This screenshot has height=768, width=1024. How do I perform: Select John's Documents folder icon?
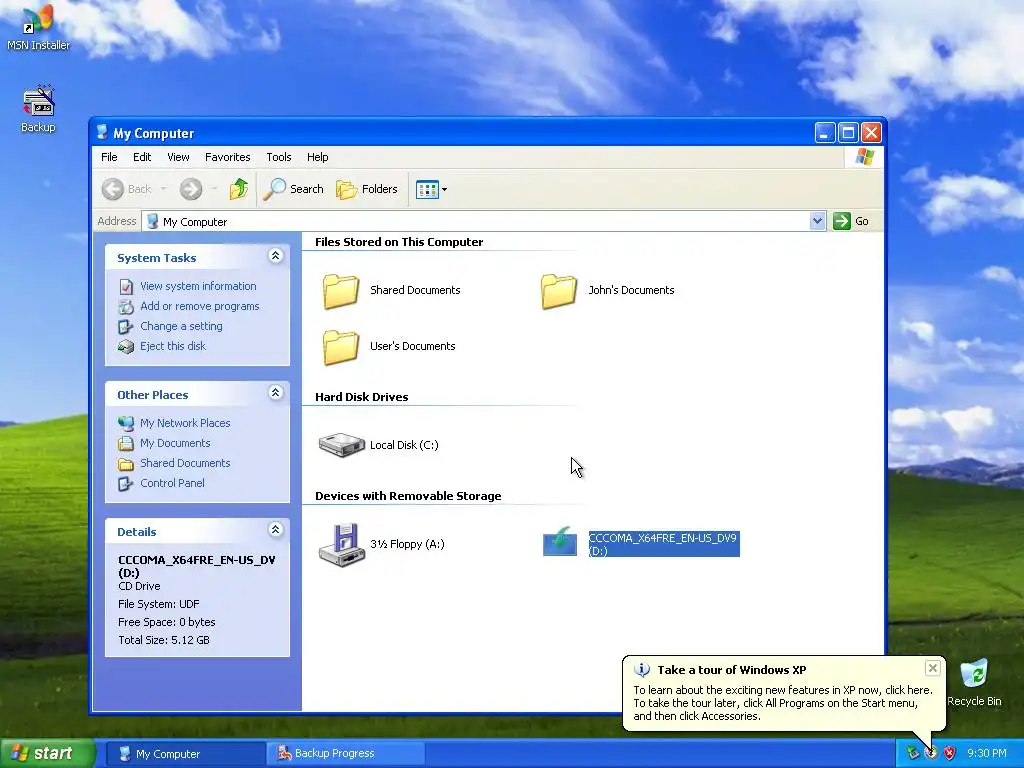pyautogui.click(x=559, y=291)
